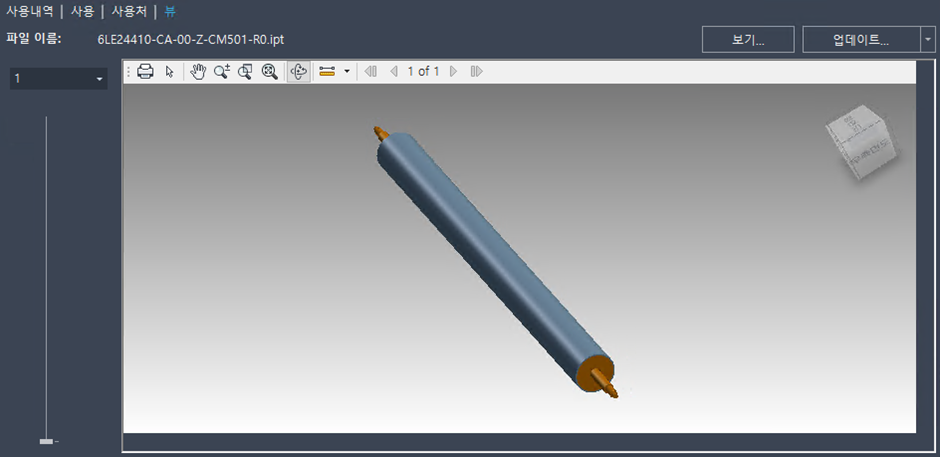Click the Fit to Window icon
Viewport: 940px width, 457px height.
tap(269, 72)
